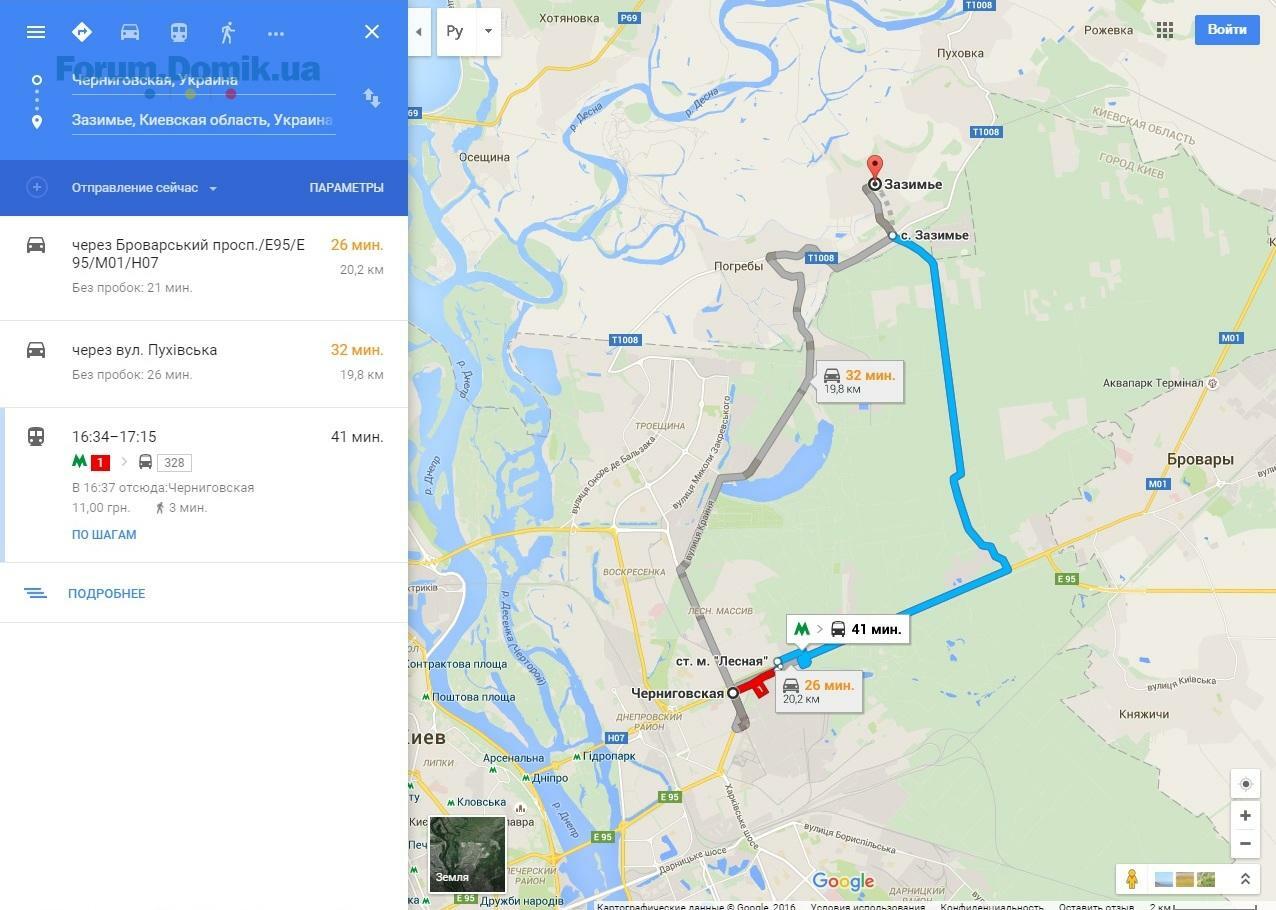Edit the Зазимье destination field

tap(203, 120)
